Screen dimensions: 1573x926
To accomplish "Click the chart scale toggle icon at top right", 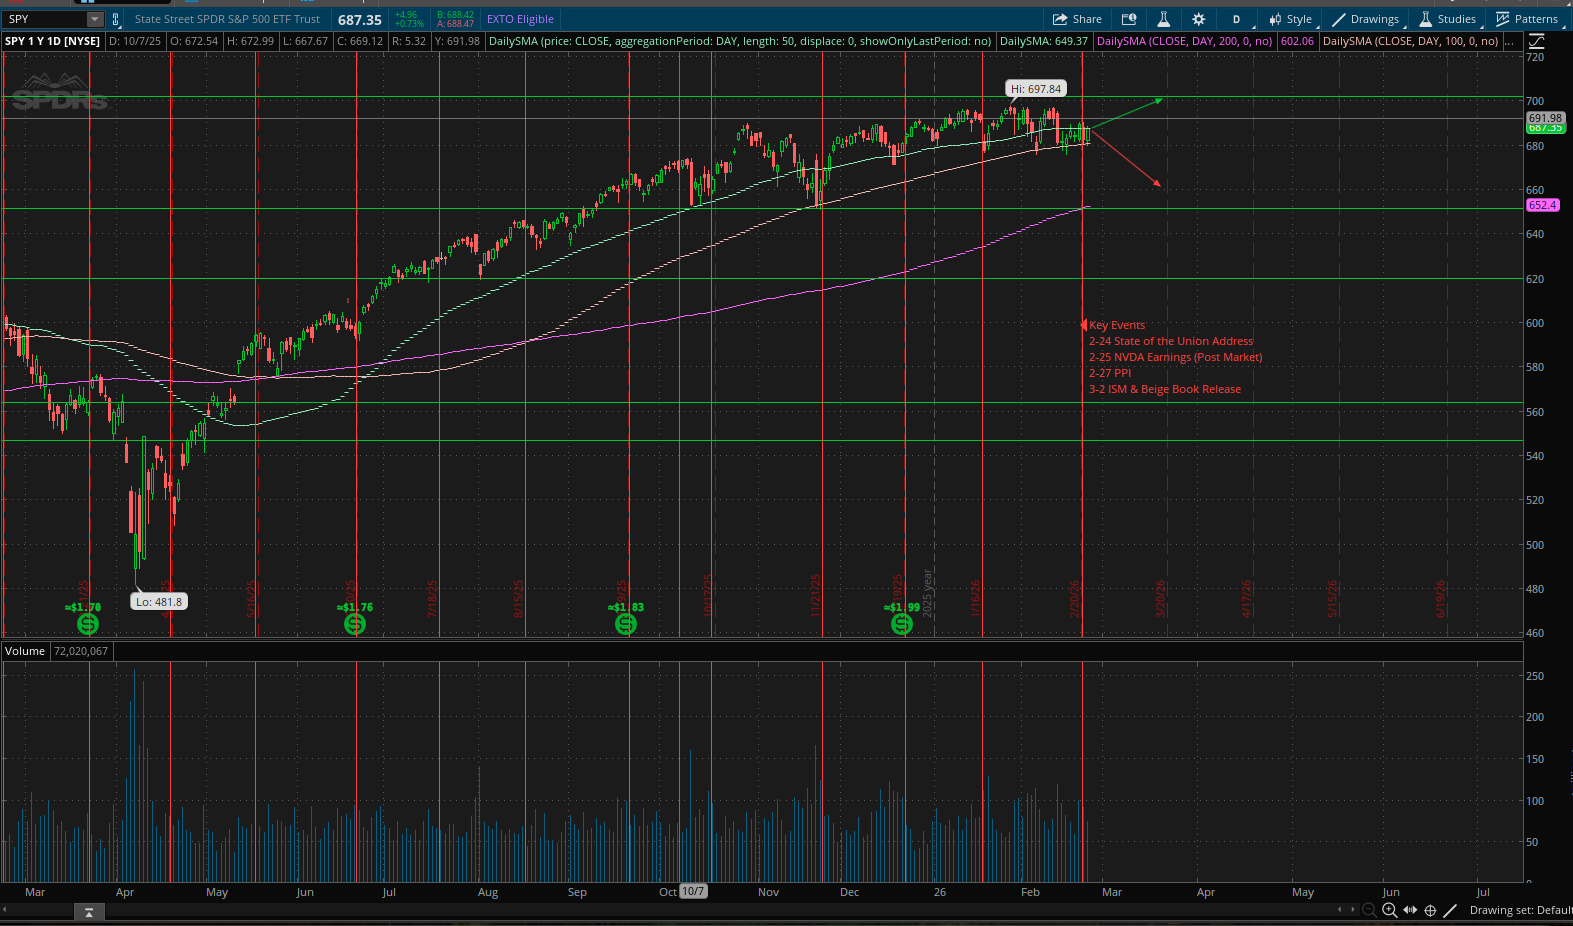I will click(1536, 41).
